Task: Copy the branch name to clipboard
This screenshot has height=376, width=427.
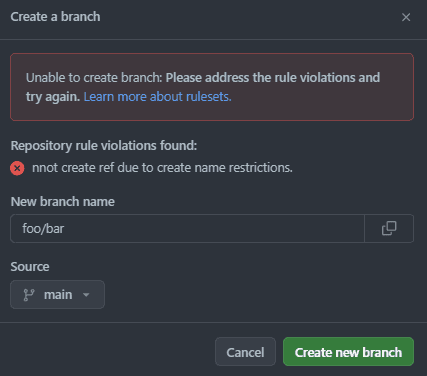Action: (389, 228)
